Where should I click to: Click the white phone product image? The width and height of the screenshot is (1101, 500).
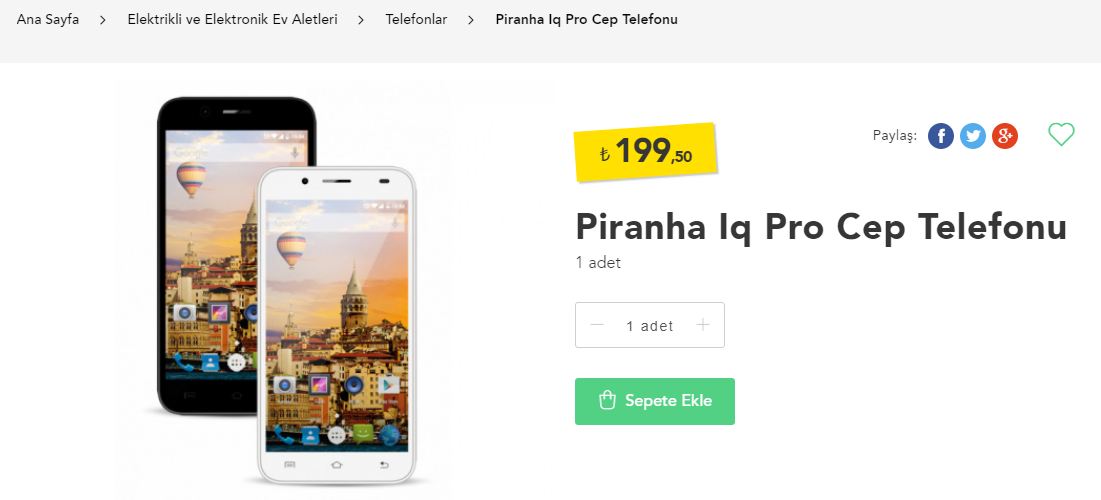coord(336,325)
